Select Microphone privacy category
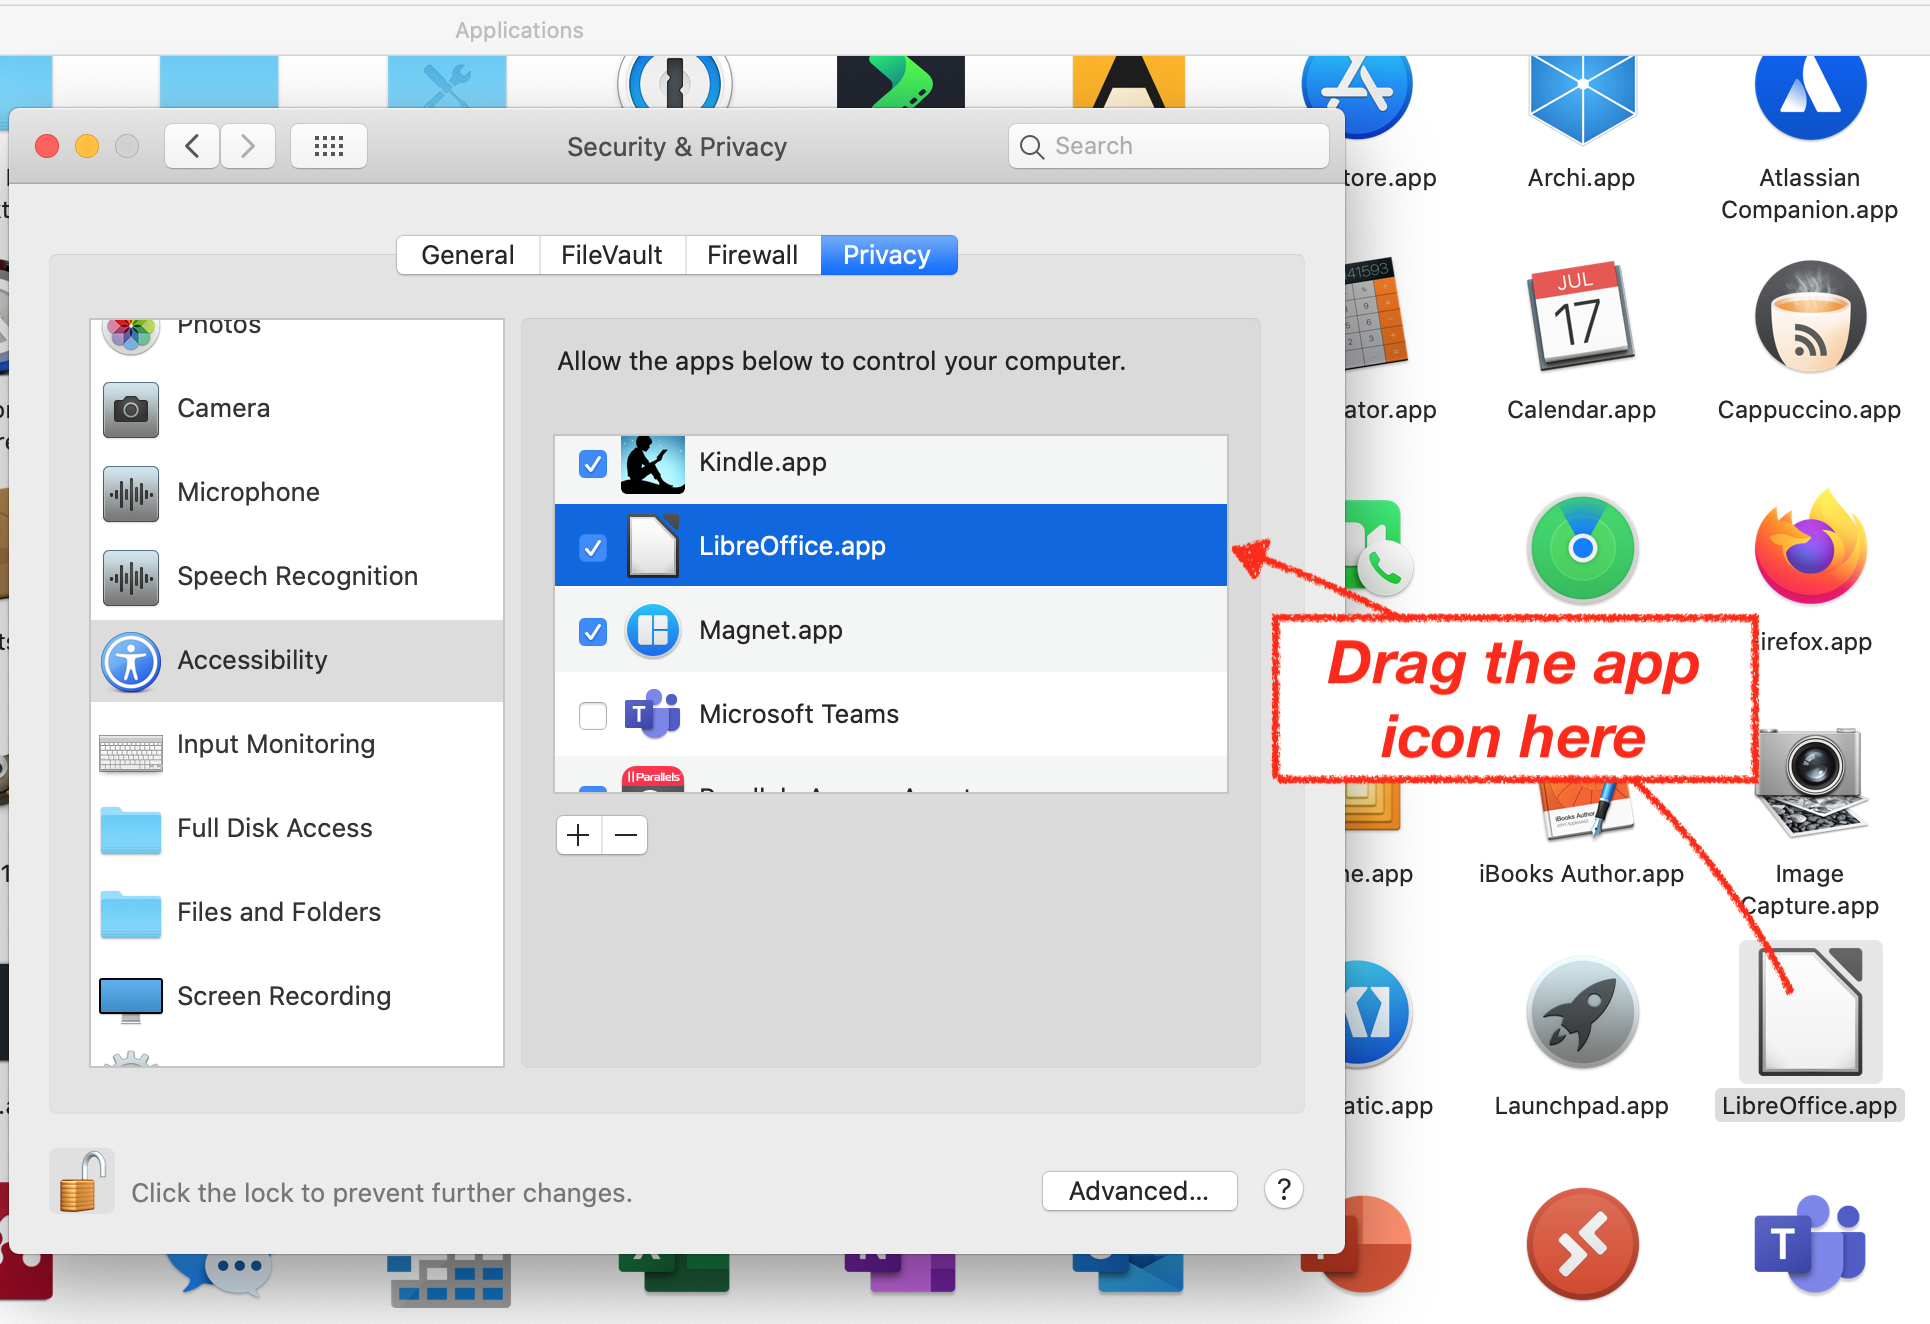This screenshot has width=1930, height=1324. coord(248,493)
